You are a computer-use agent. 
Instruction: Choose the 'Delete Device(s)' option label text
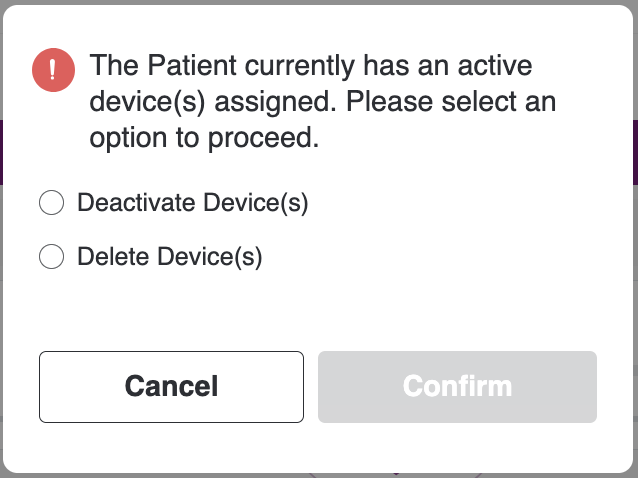coord(170,256)
